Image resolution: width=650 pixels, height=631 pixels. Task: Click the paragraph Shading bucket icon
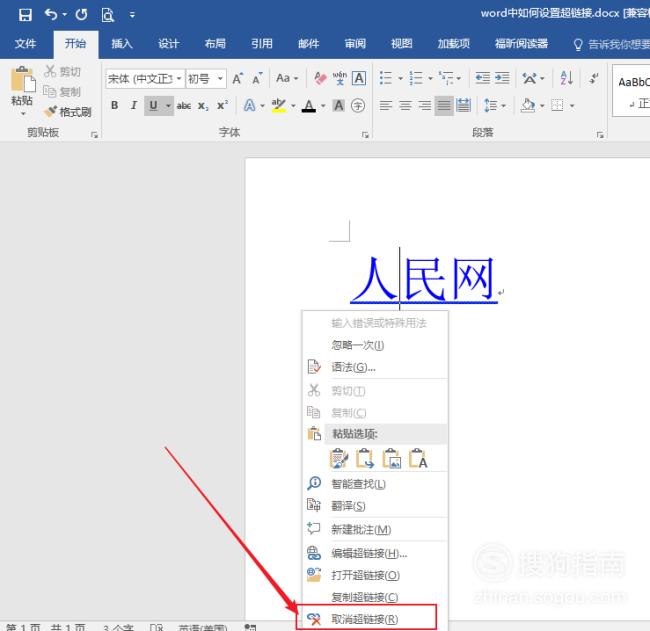click(x=528, y=105)
